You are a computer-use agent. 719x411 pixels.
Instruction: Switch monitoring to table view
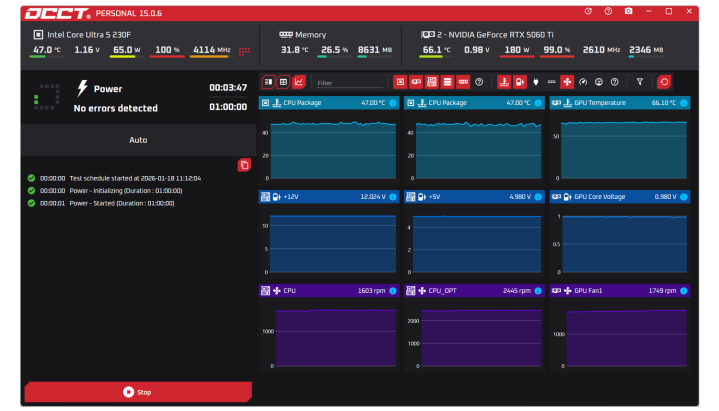coord(284,82)
